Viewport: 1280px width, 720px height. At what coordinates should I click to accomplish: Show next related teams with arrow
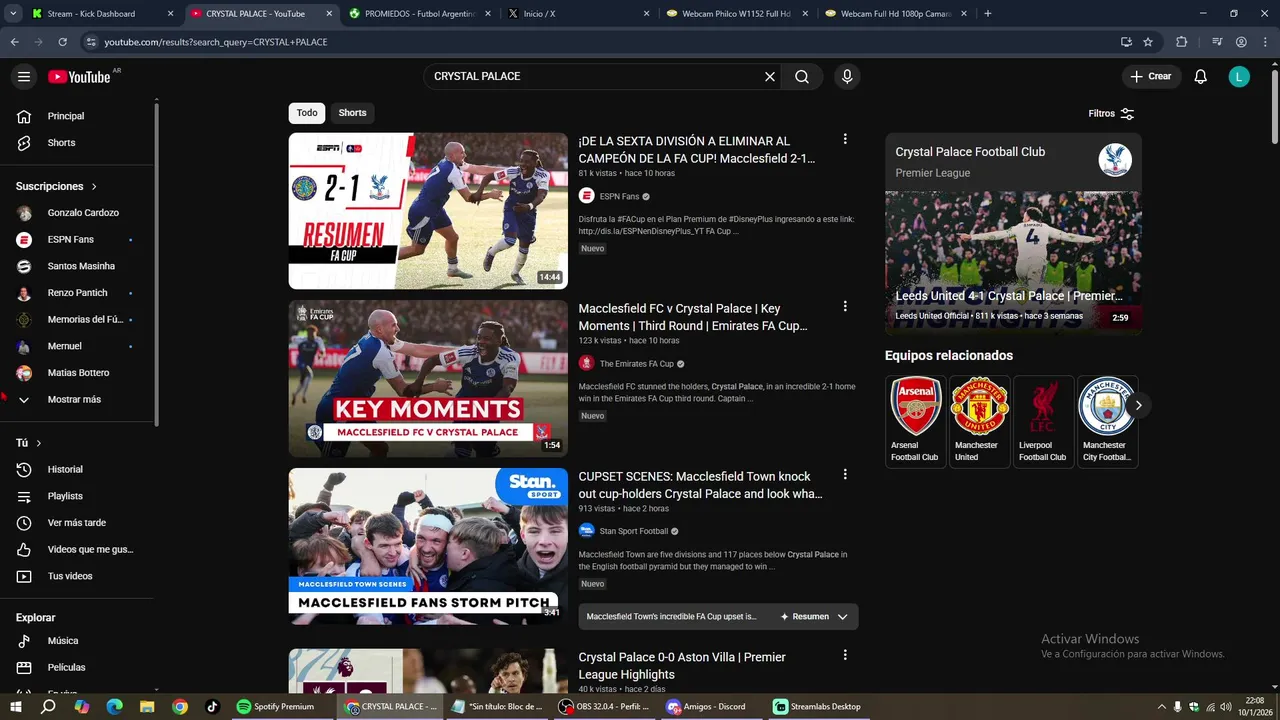1138,405
